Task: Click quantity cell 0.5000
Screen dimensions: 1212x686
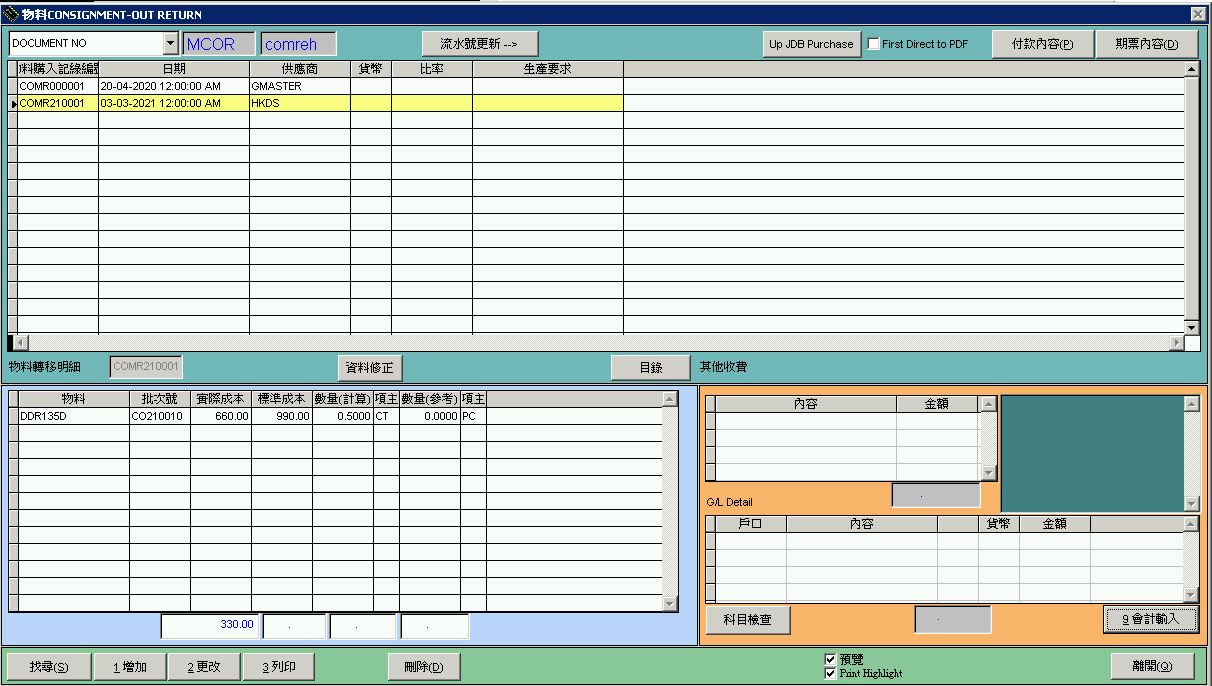Action: (x=343, y=416)
